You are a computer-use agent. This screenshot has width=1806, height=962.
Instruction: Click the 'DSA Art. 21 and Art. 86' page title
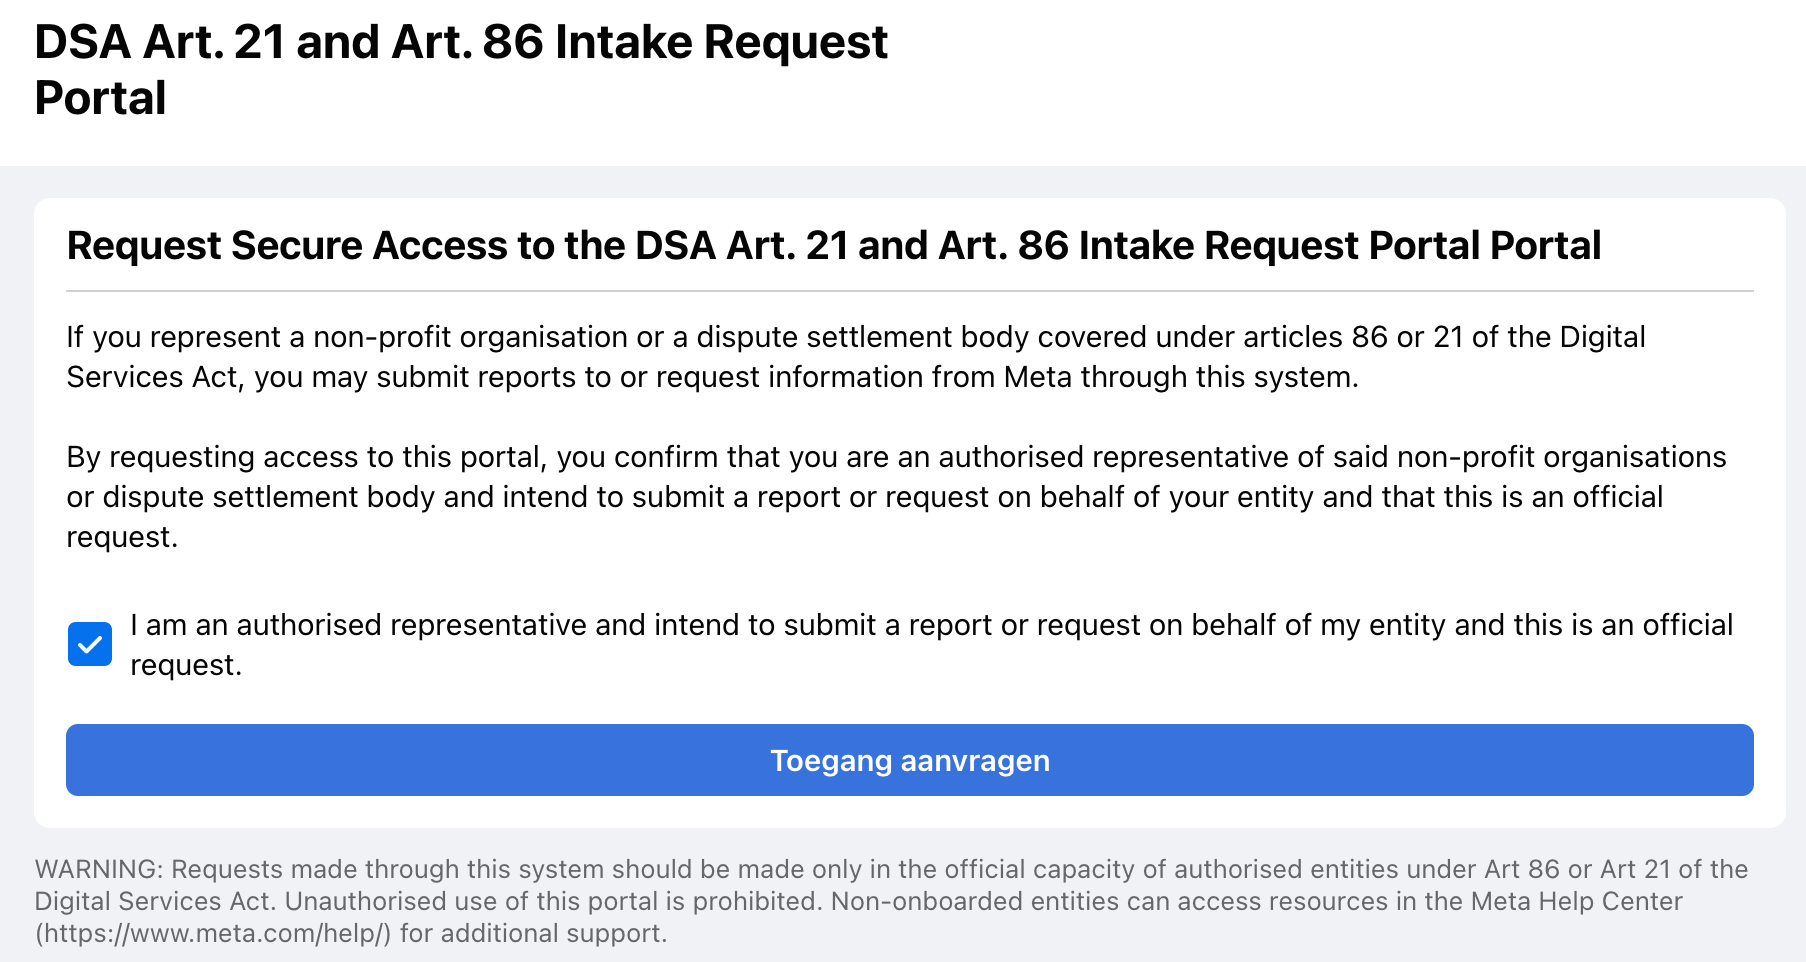pyautogui.click(x=460, y=44)
